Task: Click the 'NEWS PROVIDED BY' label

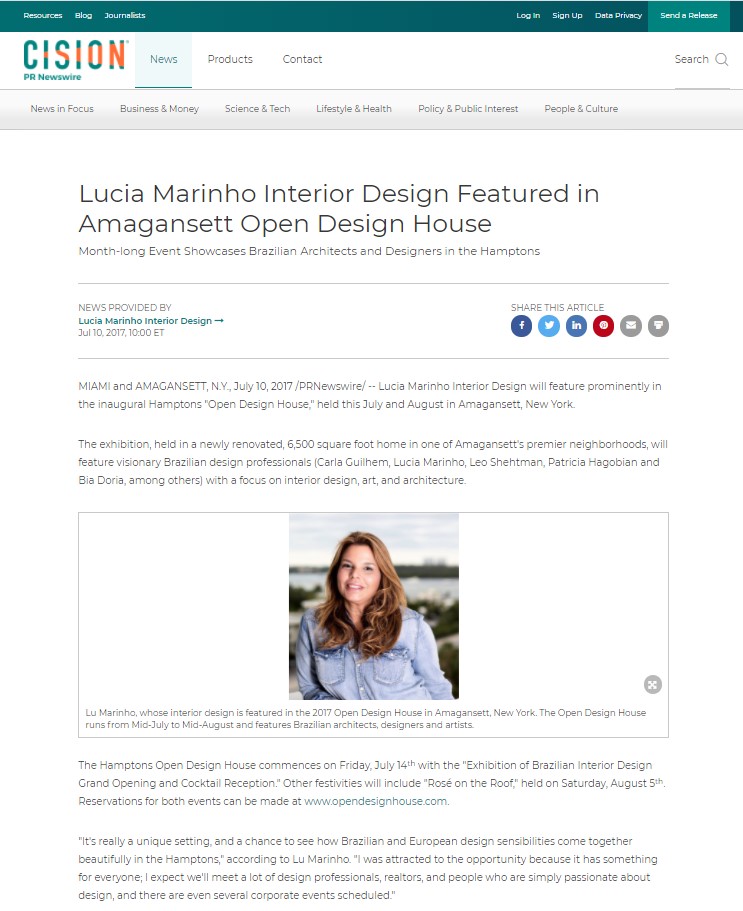Action: 125,307
